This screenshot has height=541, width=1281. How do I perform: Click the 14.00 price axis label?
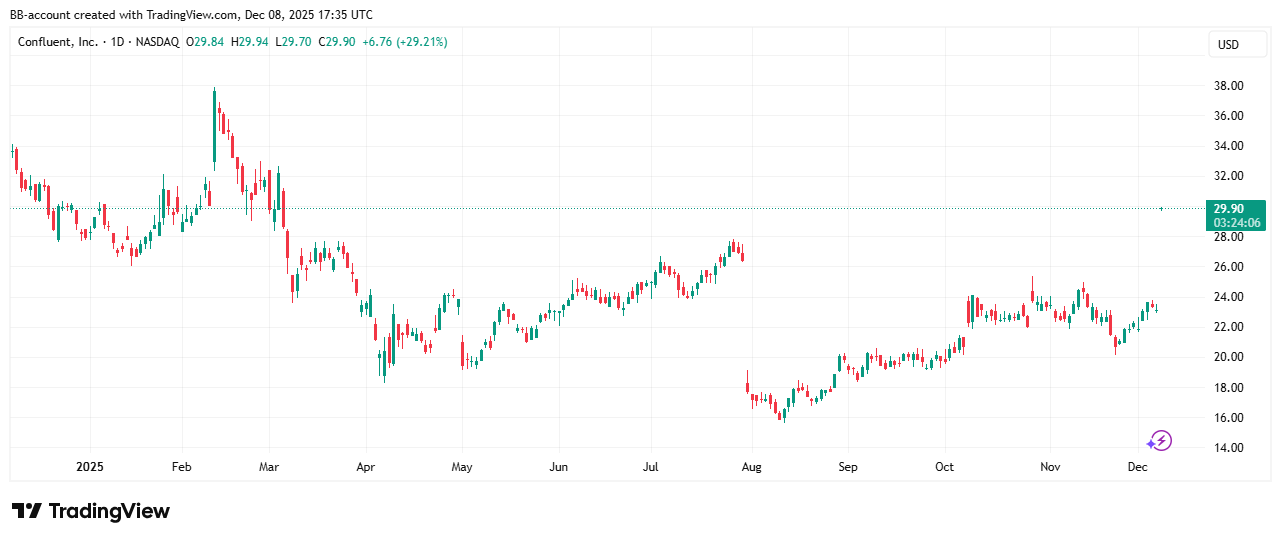(1227, 448)
